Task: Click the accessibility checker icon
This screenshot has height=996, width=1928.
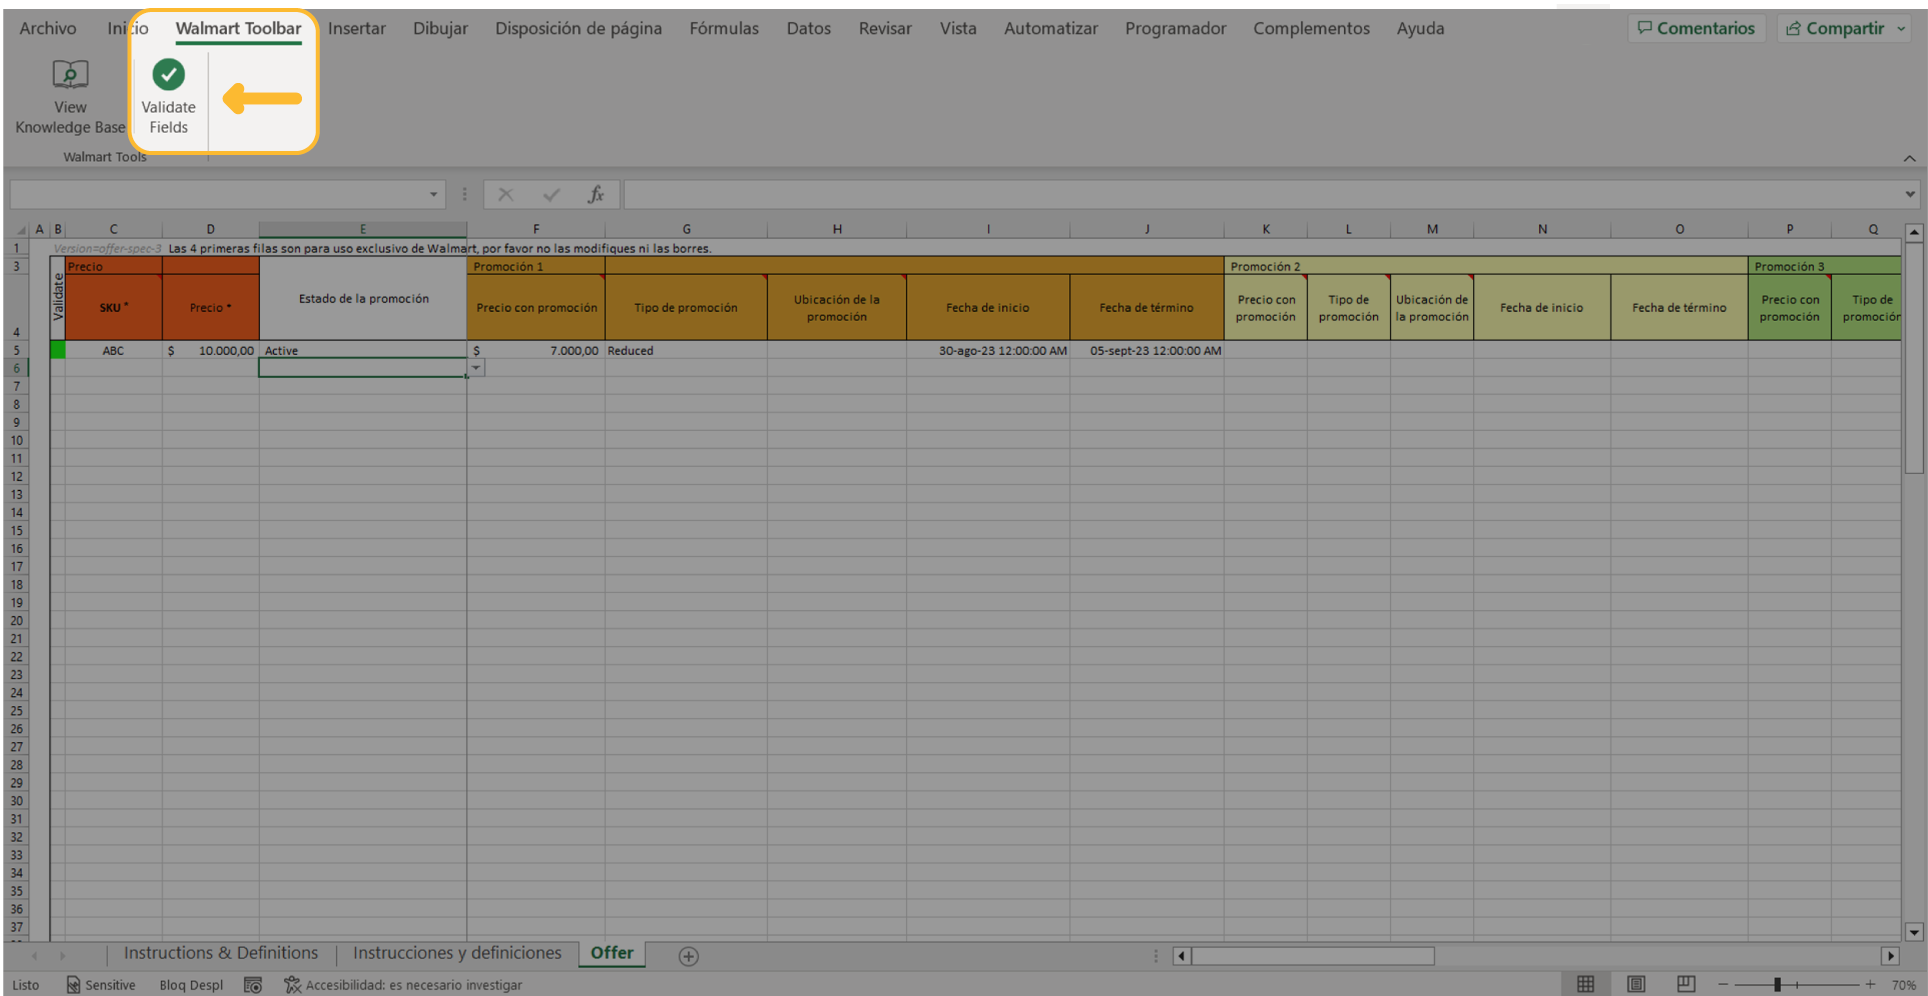Action: [292, 985]
